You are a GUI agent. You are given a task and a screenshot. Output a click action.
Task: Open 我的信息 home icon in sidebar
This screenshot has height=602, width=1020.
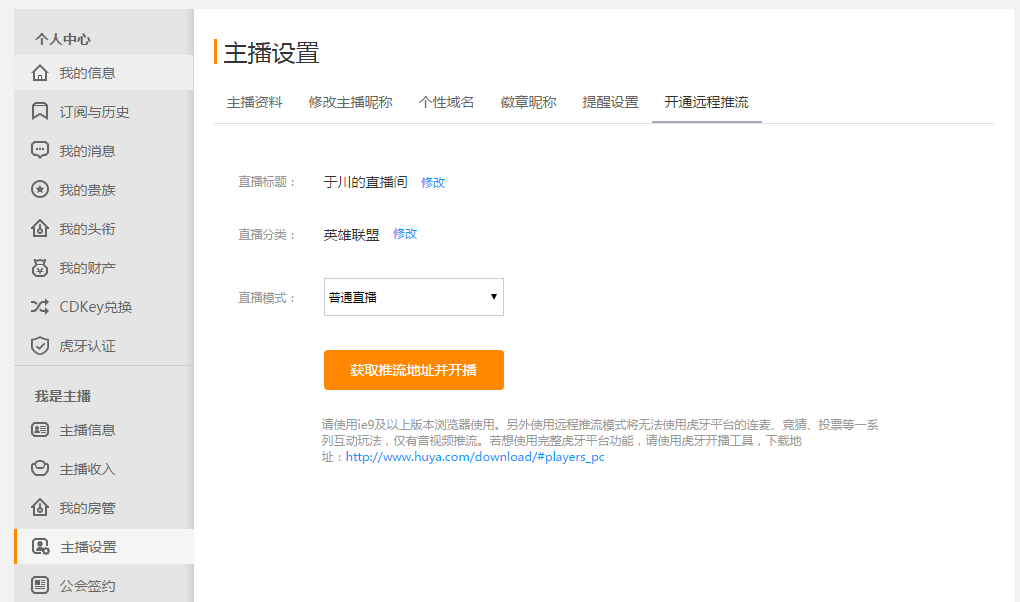pyautogui.click(x=40, y=73)
